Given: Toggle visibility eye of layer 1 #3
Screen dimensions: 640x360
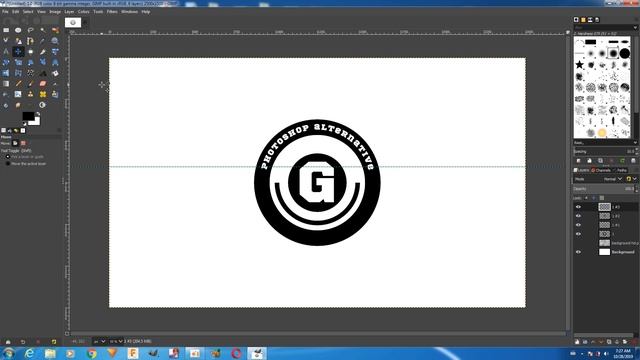Looking at the screenshot, I should (578, 207).
